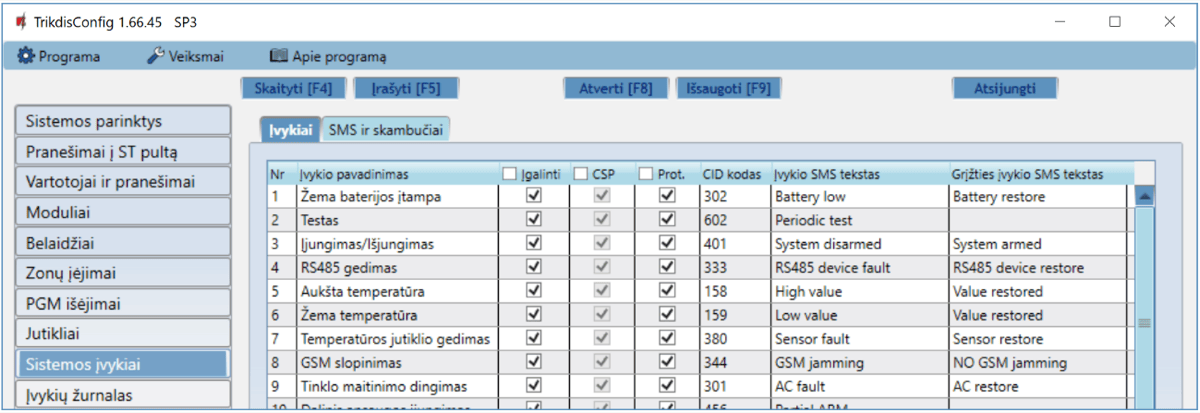The height and width of the screenshot is (413, 1200).
Task: Open PGM išėjimai in the sidebar
Action: [122, 303]
